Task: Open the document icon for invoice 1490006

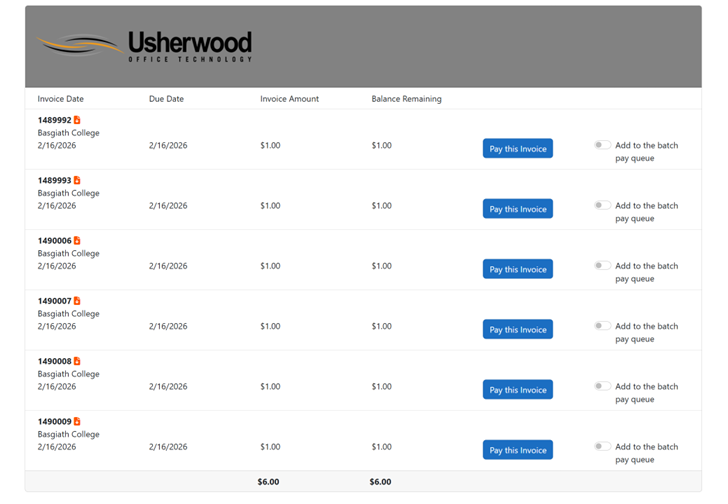Action: (x=77, y=241)
